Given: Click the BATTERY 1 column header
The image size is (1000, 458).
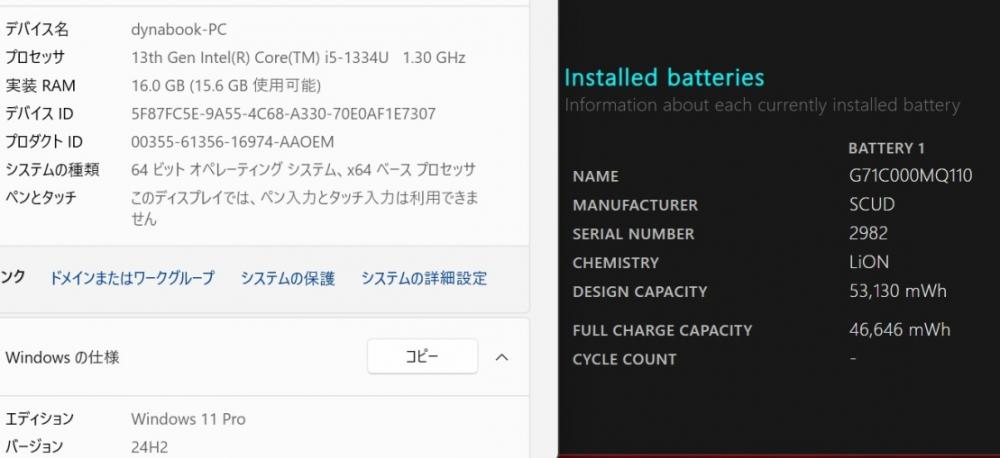Looking at the screenshot, I should 886,149.
